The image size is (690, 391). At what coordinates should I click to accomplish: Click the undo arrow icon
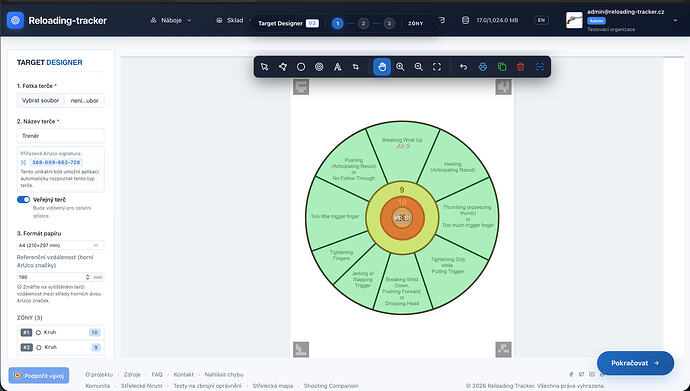(463, 67)
